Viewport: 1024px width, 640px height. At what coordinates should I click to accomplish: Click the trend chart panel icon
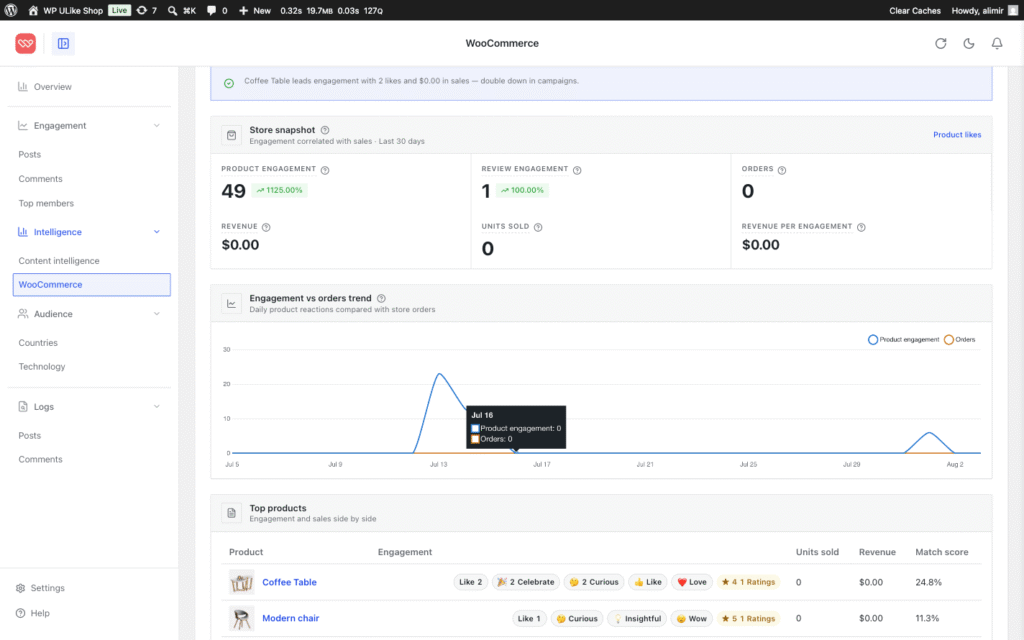click(231, 304)
